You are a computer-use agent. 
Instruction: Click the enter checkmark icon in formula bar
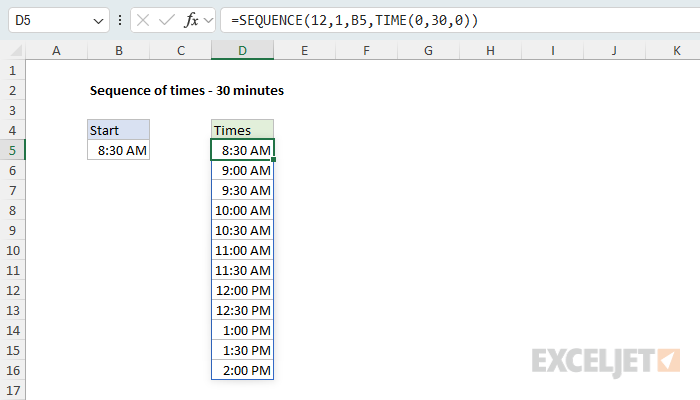coord(167,20)
